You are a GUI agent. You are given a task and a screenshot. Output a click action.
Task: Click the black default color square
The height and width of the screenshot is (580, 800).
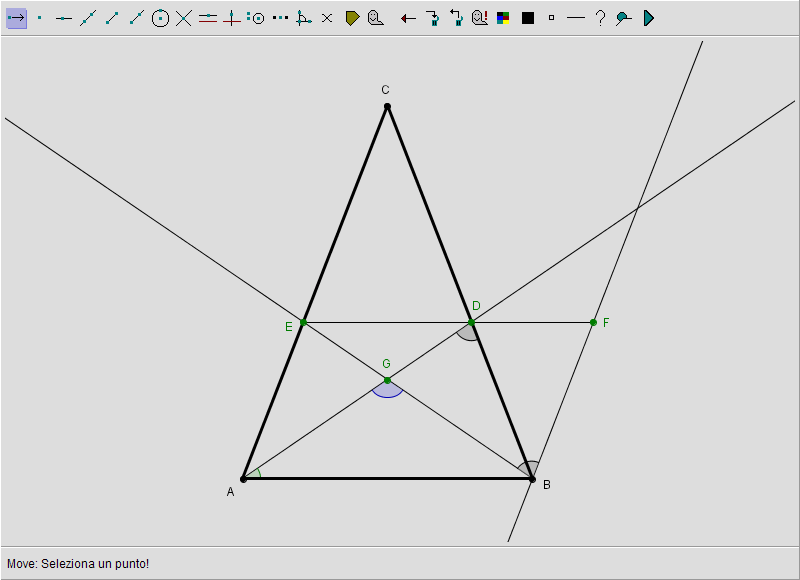tap(528, 18)
